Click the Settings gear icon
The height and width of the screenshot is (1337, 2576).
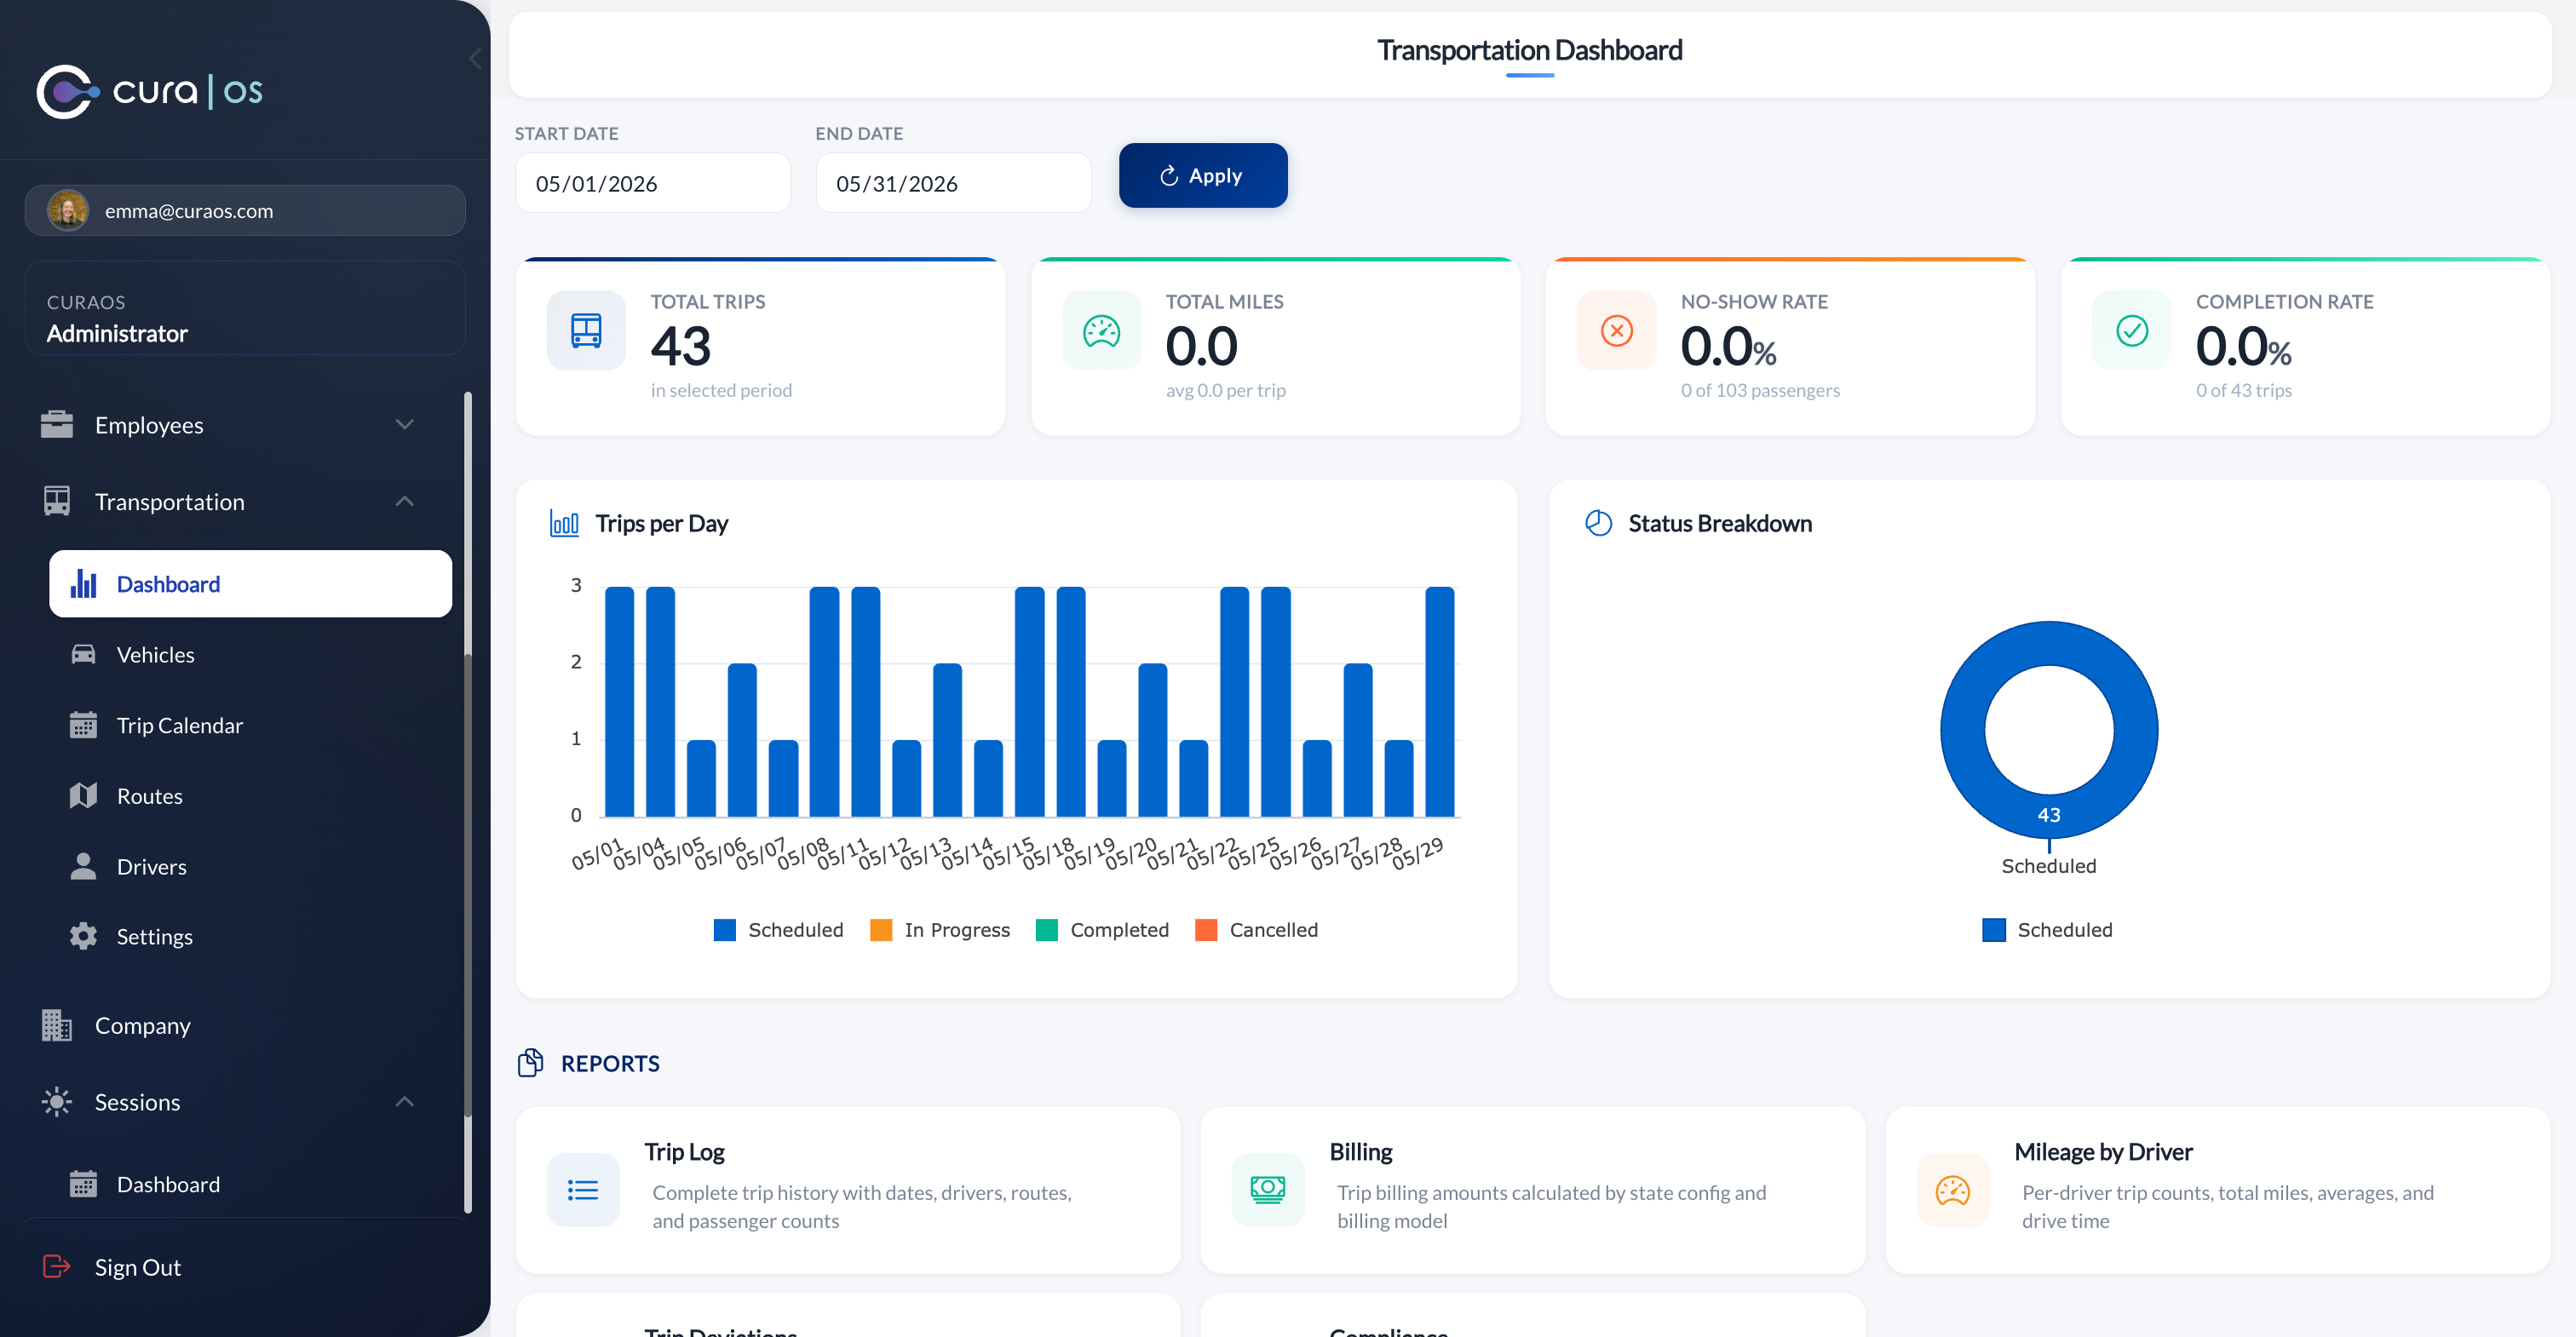click(x=83, y=937)
